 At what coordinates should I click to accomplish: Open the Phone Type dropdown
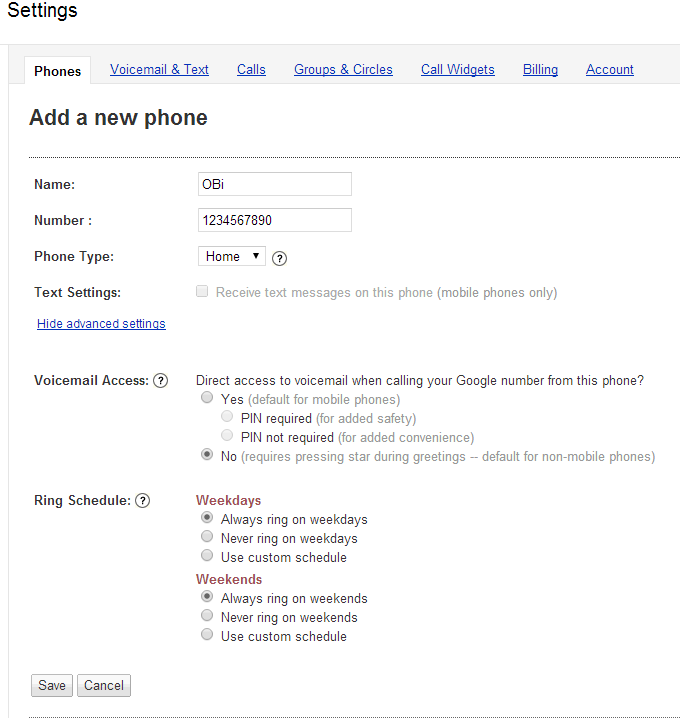click(231, 257)
